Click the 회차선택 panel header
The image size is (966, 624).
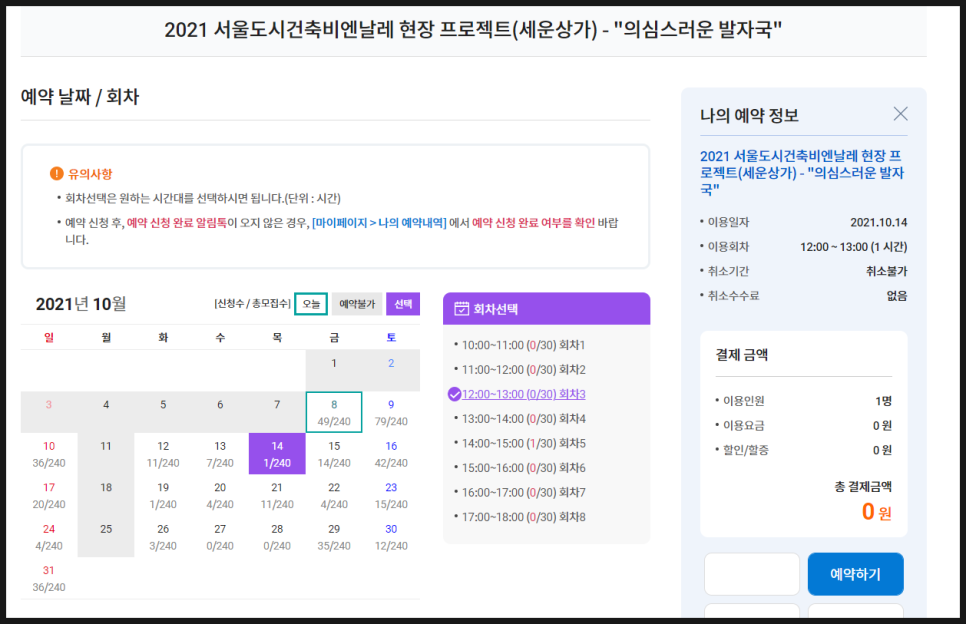[x=546, y=309]
